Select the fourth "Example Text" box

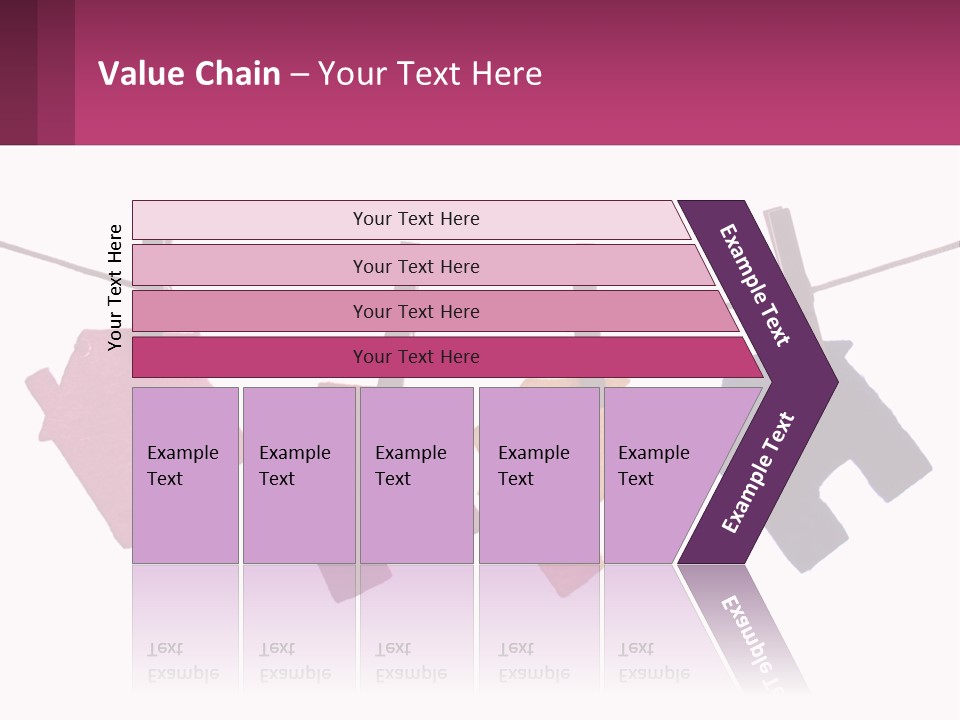[x=538, y=475]
